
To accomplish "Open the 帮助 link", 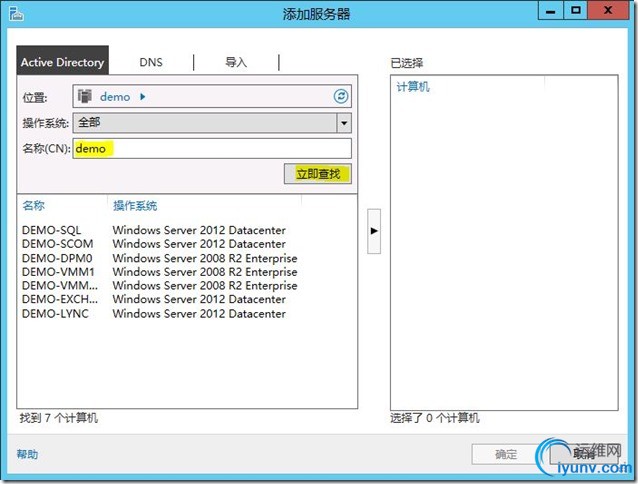I will tap(27, 454).
